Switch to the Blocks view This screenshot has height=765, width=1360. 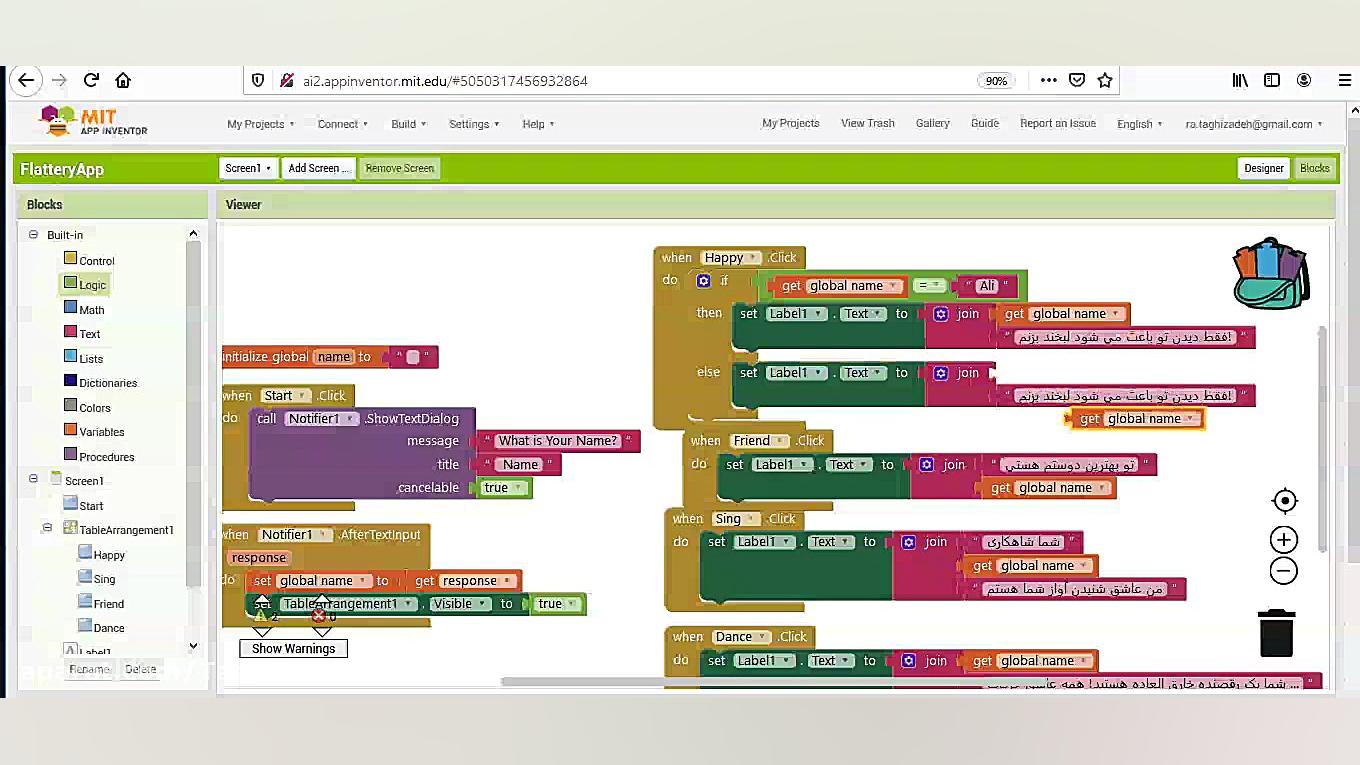[1315, 168]
